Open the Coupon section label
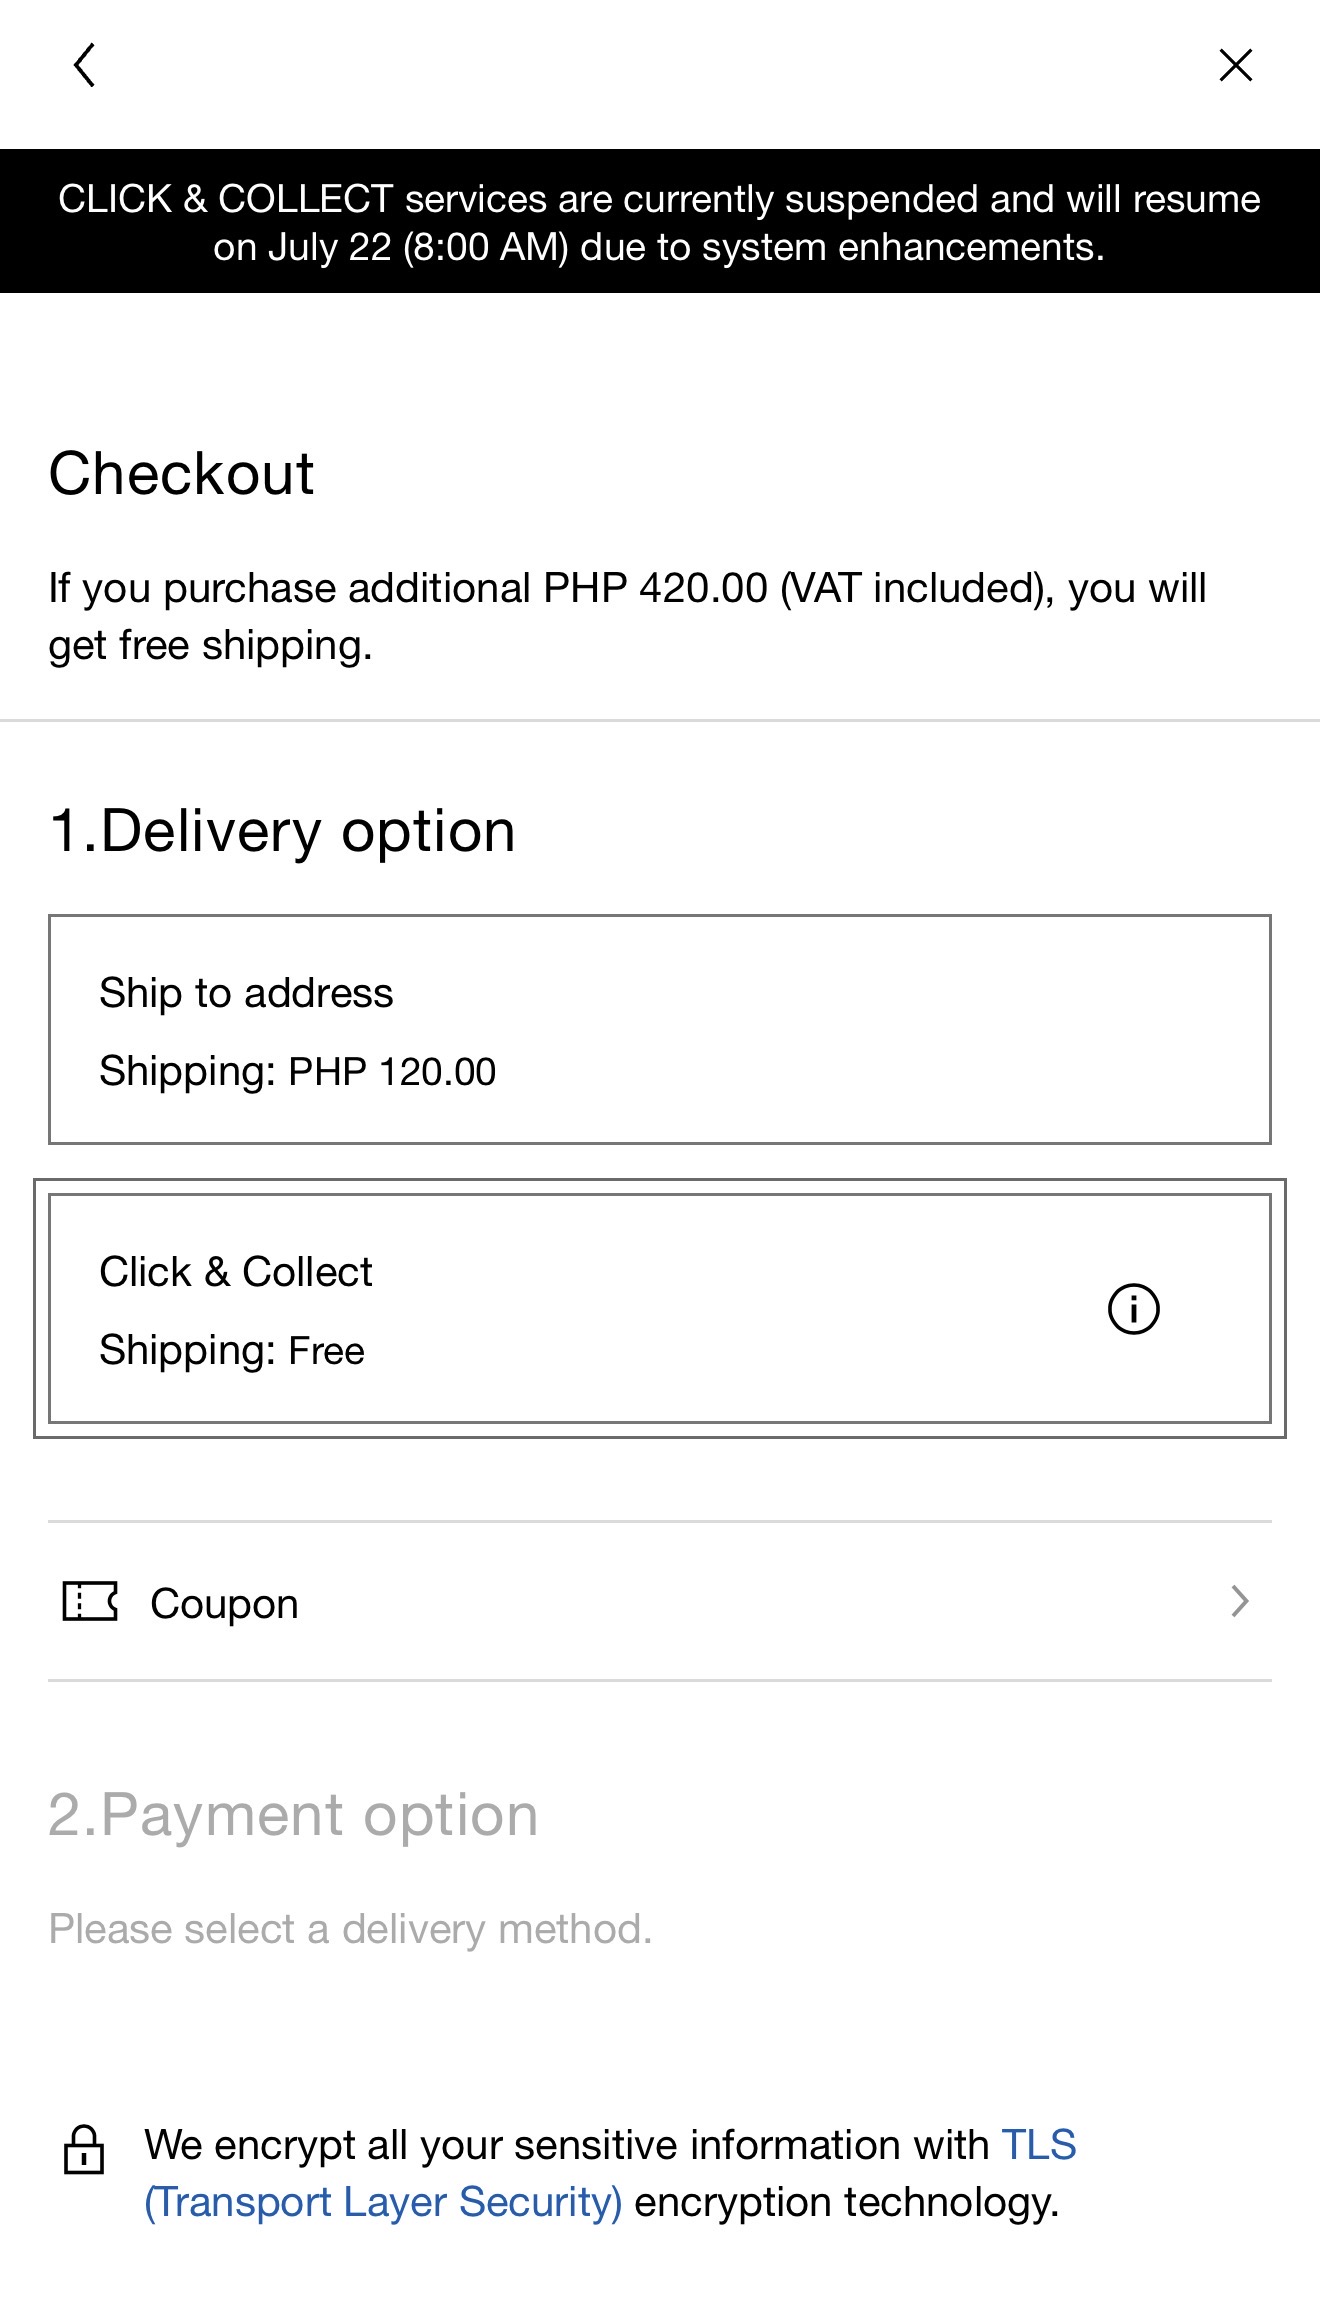This screenshot has width=1320, height=2312. (224, 1604)
